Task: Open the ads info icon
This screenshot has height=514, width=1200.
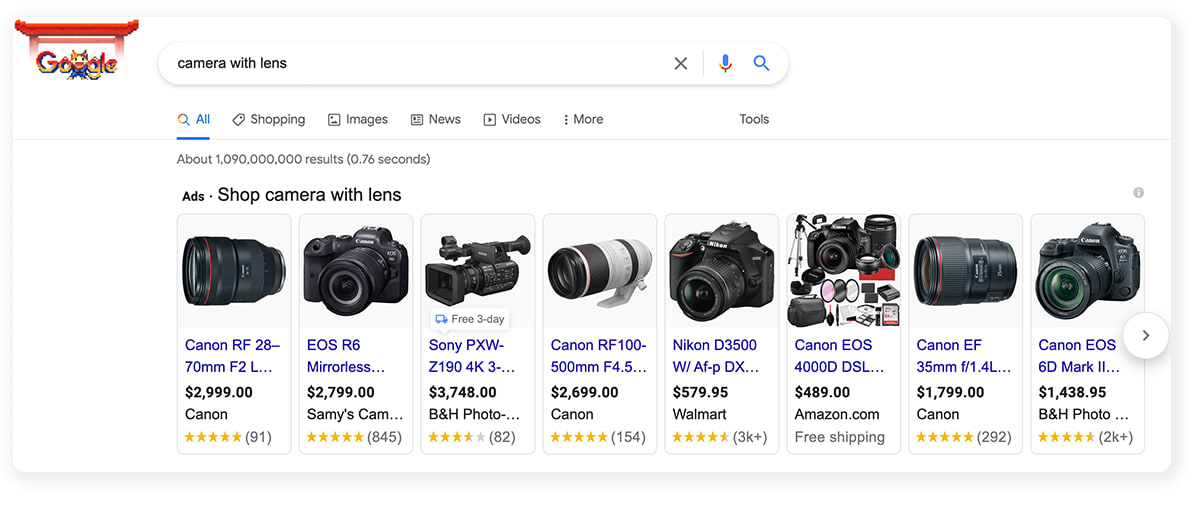Action: 1138,193
